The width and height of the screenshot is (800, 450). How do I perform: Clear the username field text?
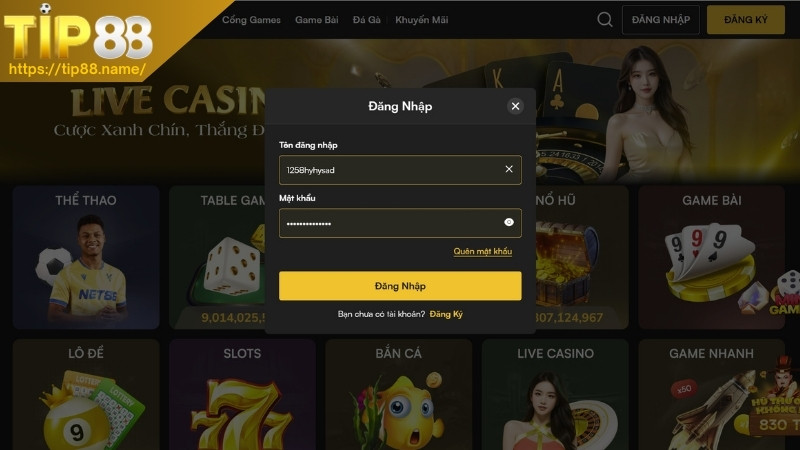[509, 169]
